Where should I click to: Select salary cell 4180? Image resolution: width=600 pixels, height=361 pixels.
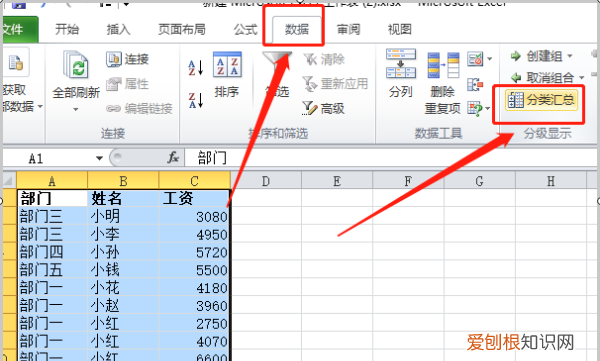pos(194,287)
